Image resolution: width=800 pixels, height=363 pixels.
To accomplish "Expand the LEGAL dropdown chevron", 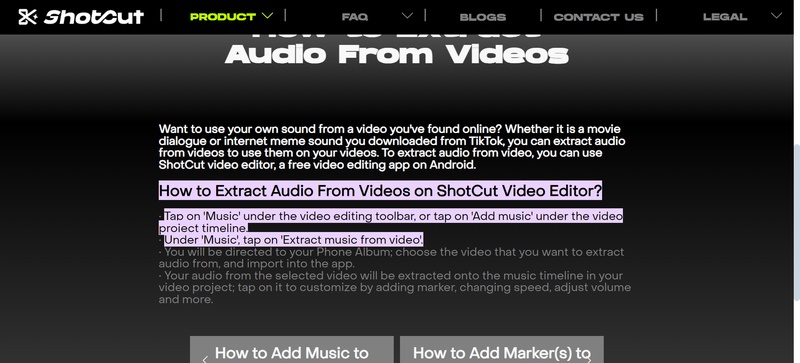I will (776, 16).
